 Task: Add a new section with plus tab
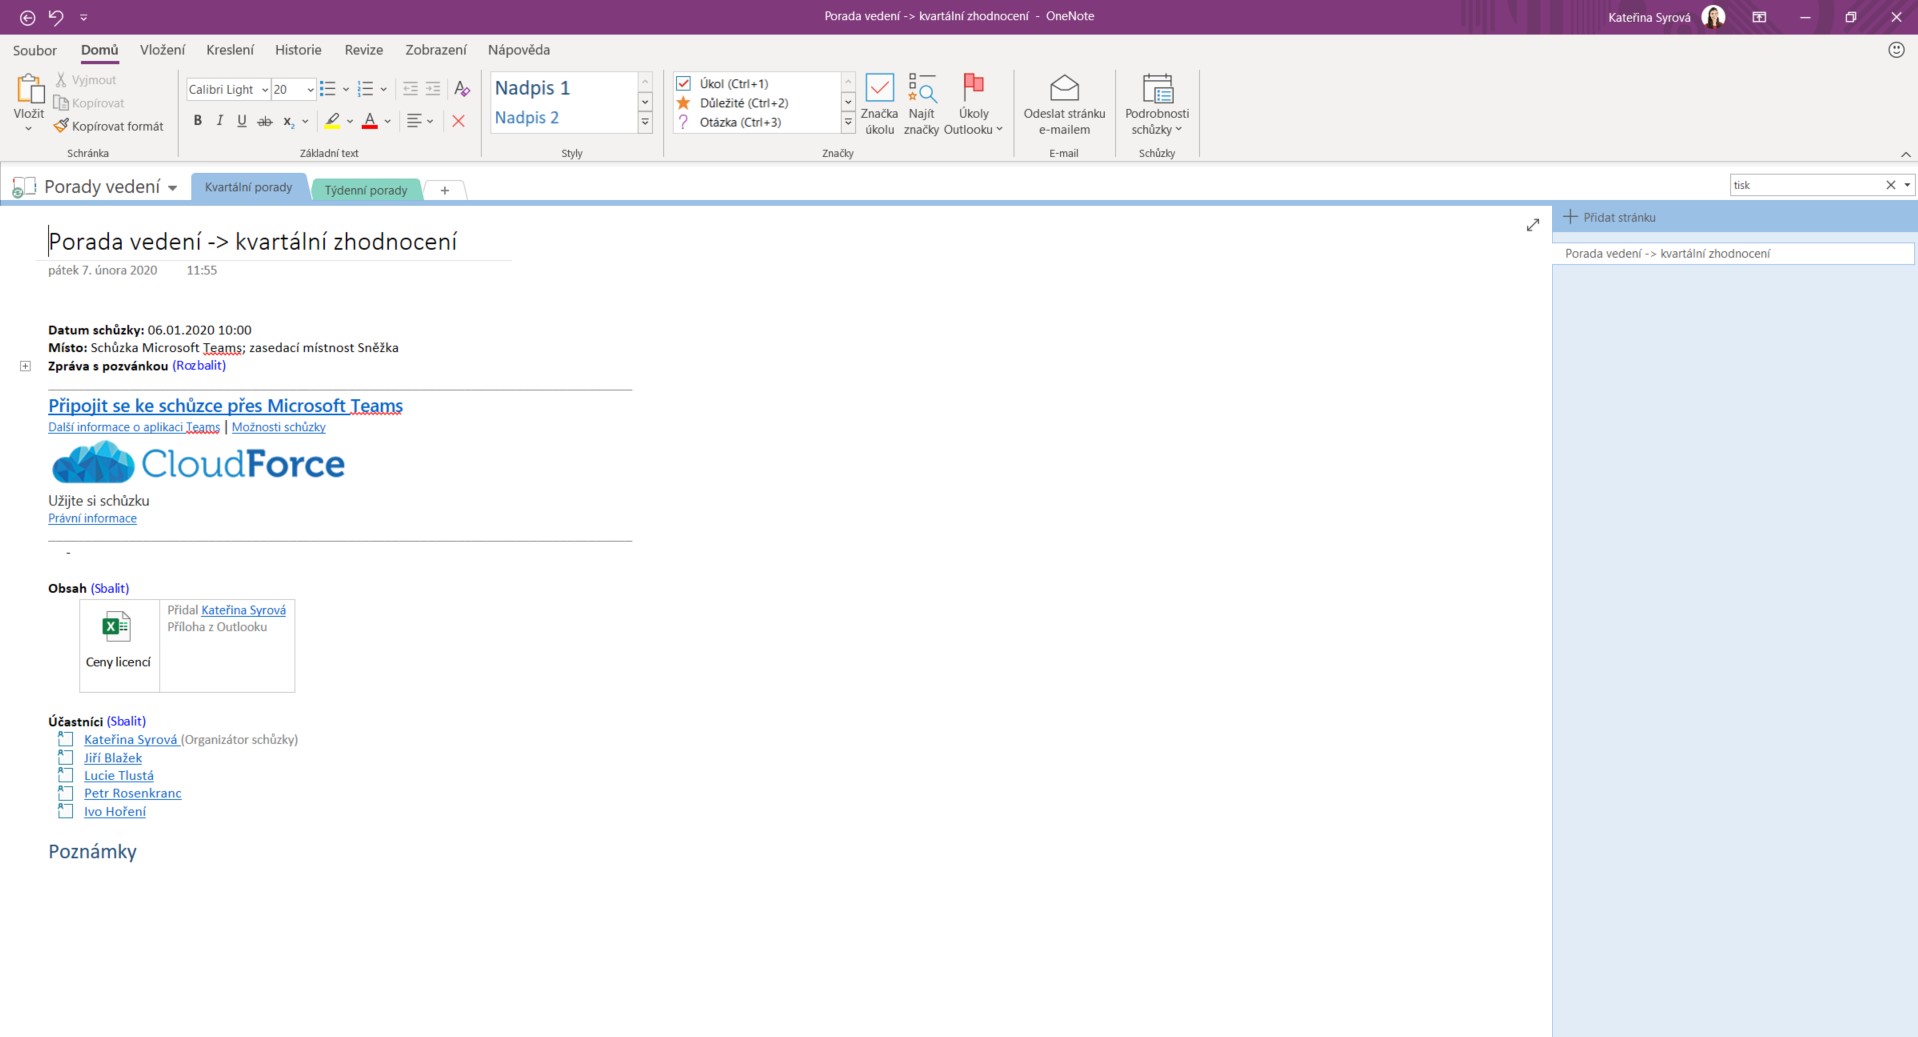(445, 190)
